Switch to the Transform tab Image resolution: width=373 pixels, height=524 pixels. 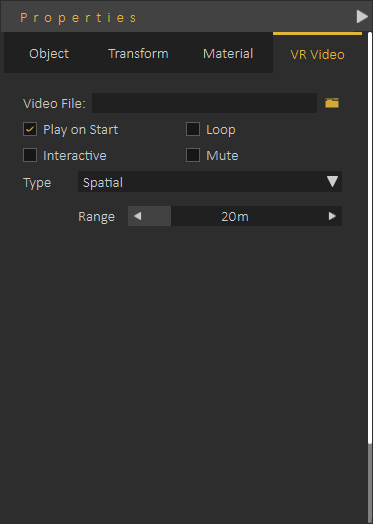pos(138,53)
